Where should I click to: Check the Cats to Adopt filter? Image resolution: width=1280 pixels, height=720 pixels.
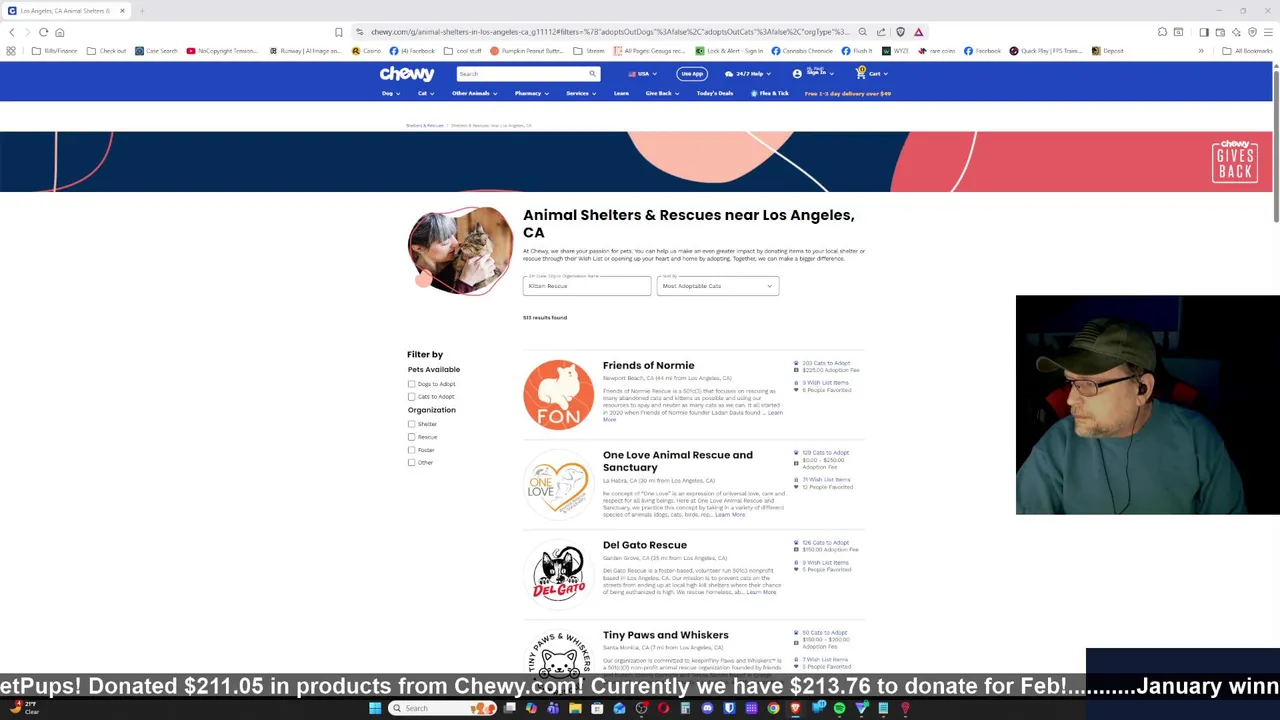[x=411, y=397]
